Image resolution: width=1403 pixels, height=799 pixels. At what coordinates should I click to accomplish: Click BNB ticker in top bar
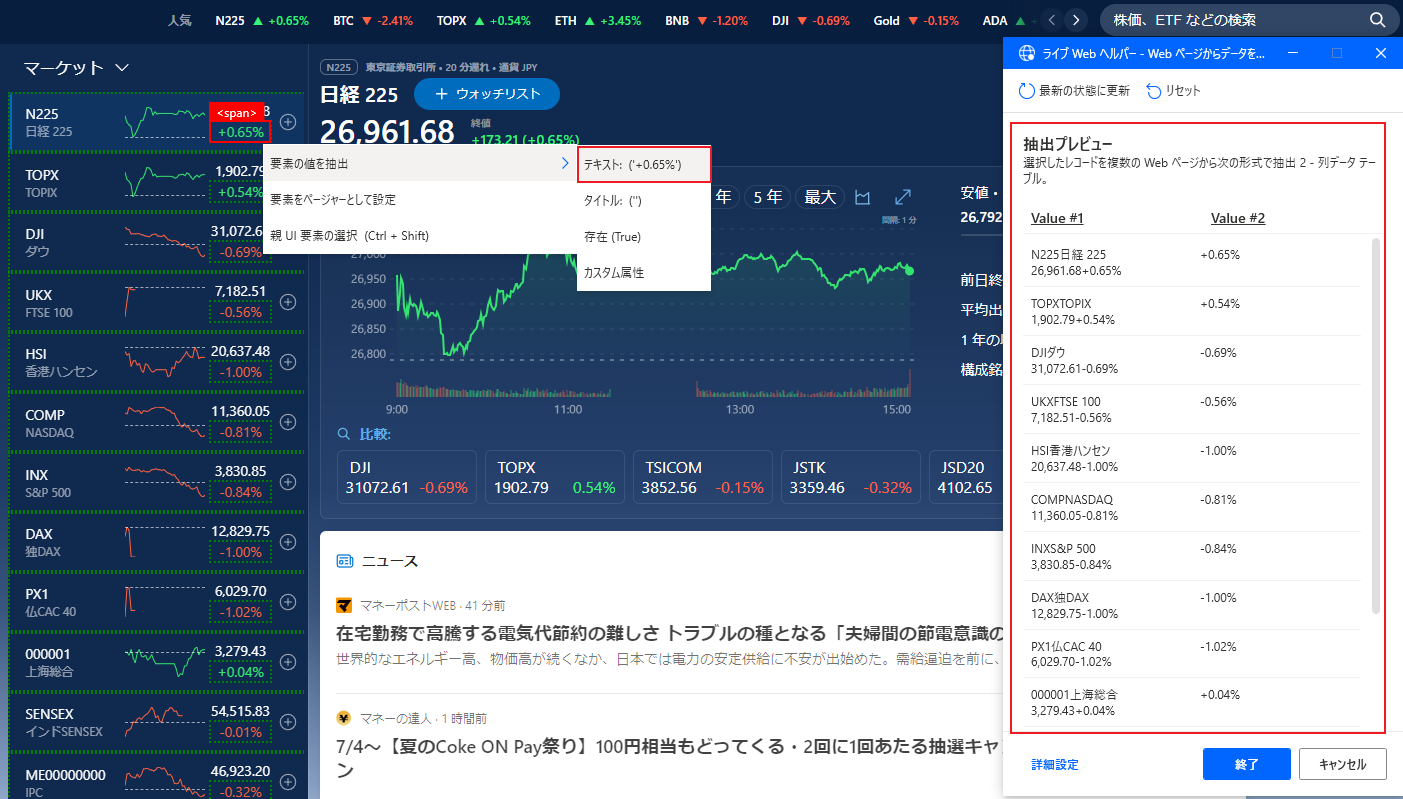[706, 20]
